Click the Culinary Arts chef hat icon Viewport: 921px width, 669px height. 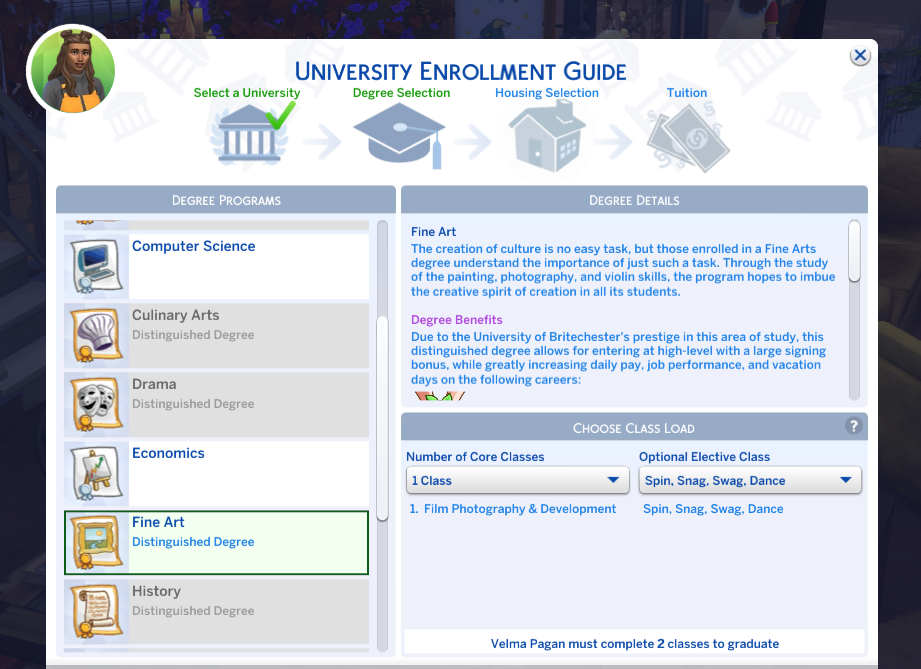coord(96,335)
